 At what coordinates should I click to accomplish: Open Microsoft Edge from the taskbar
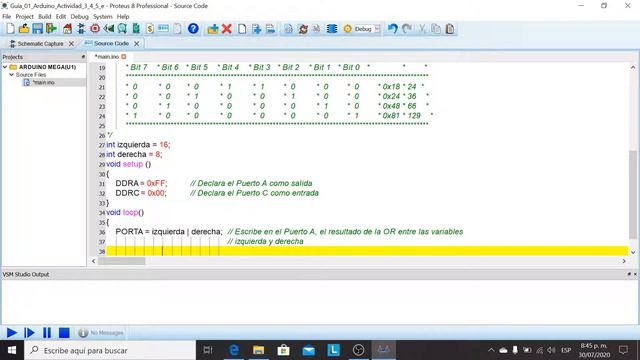tap(234, 350)
